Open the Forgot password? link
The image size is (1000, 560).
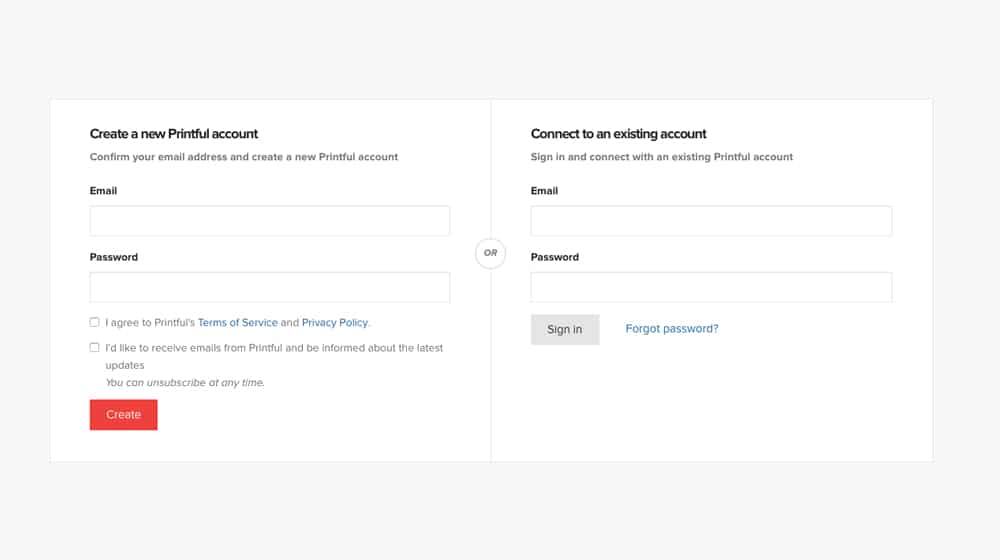pos(672,328)
